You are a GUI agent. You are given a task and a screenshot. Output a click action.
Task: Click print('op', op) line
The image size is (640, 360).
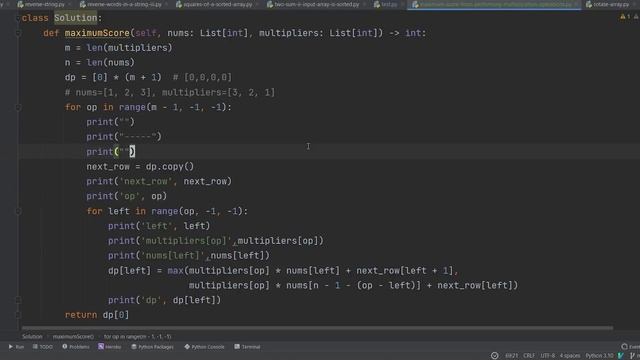click(x=127, y=196)
